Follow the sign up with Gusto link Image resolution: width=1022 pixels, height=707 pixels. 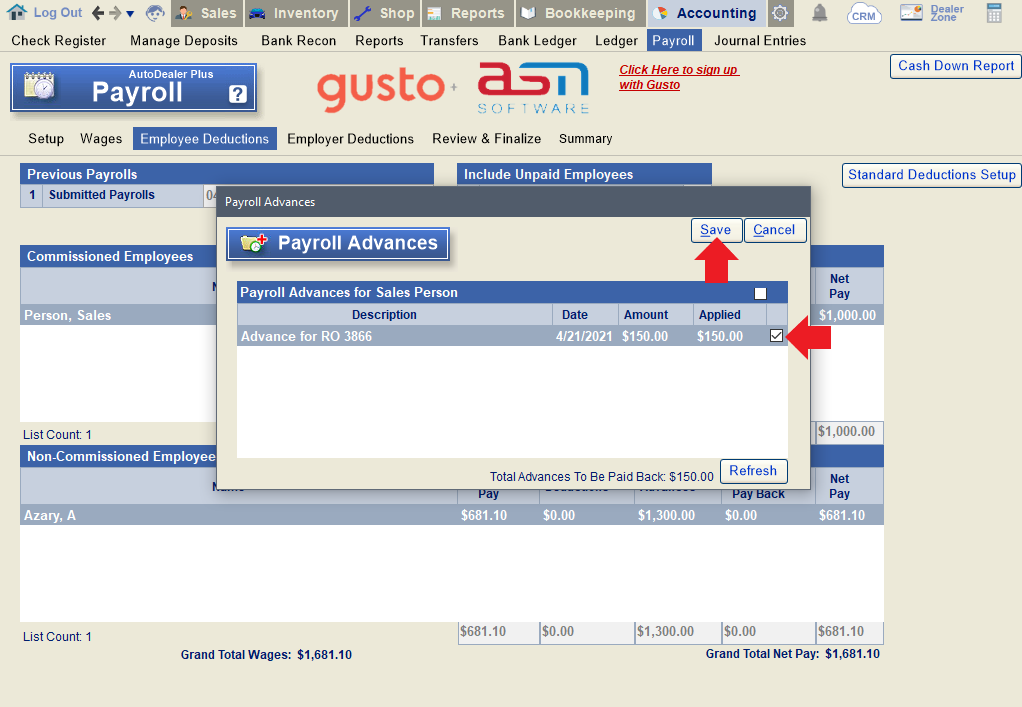pos(679,77)
